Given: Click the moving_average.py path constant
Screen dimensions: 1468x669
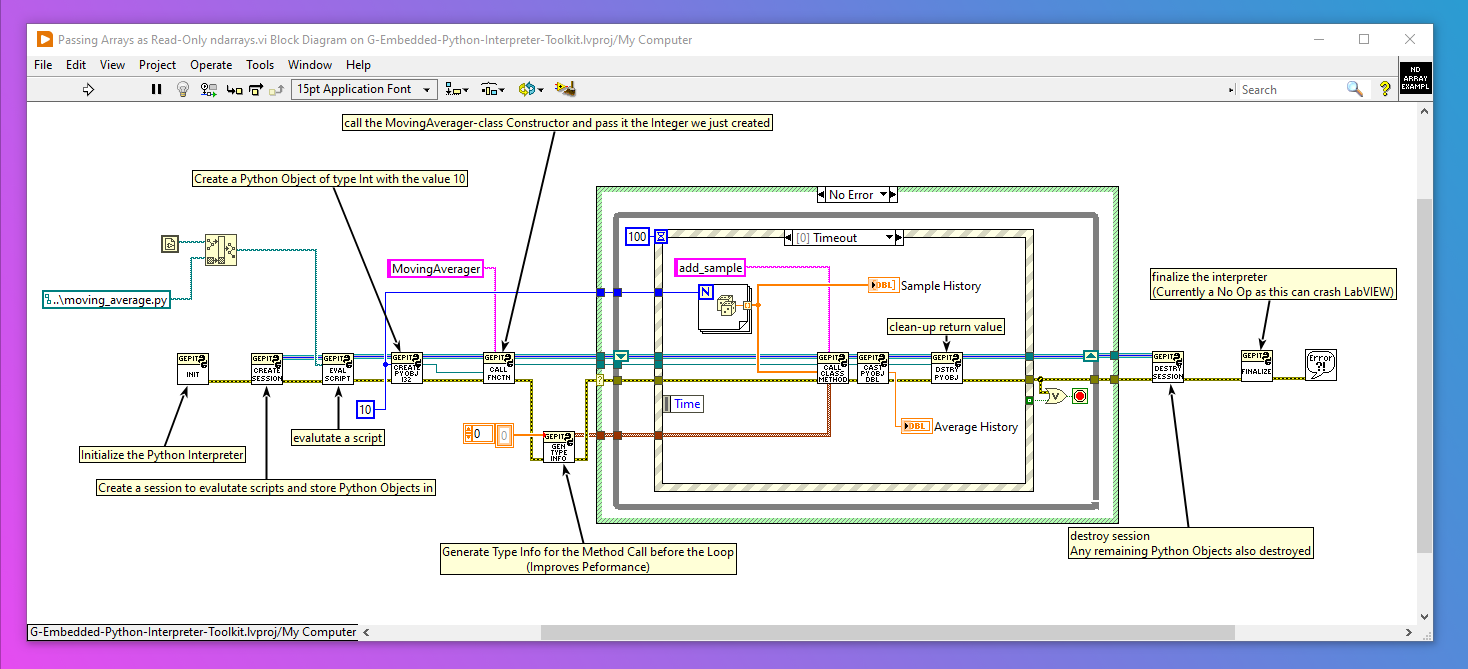Looking at the screenshot, I should [x=106, y=299].
